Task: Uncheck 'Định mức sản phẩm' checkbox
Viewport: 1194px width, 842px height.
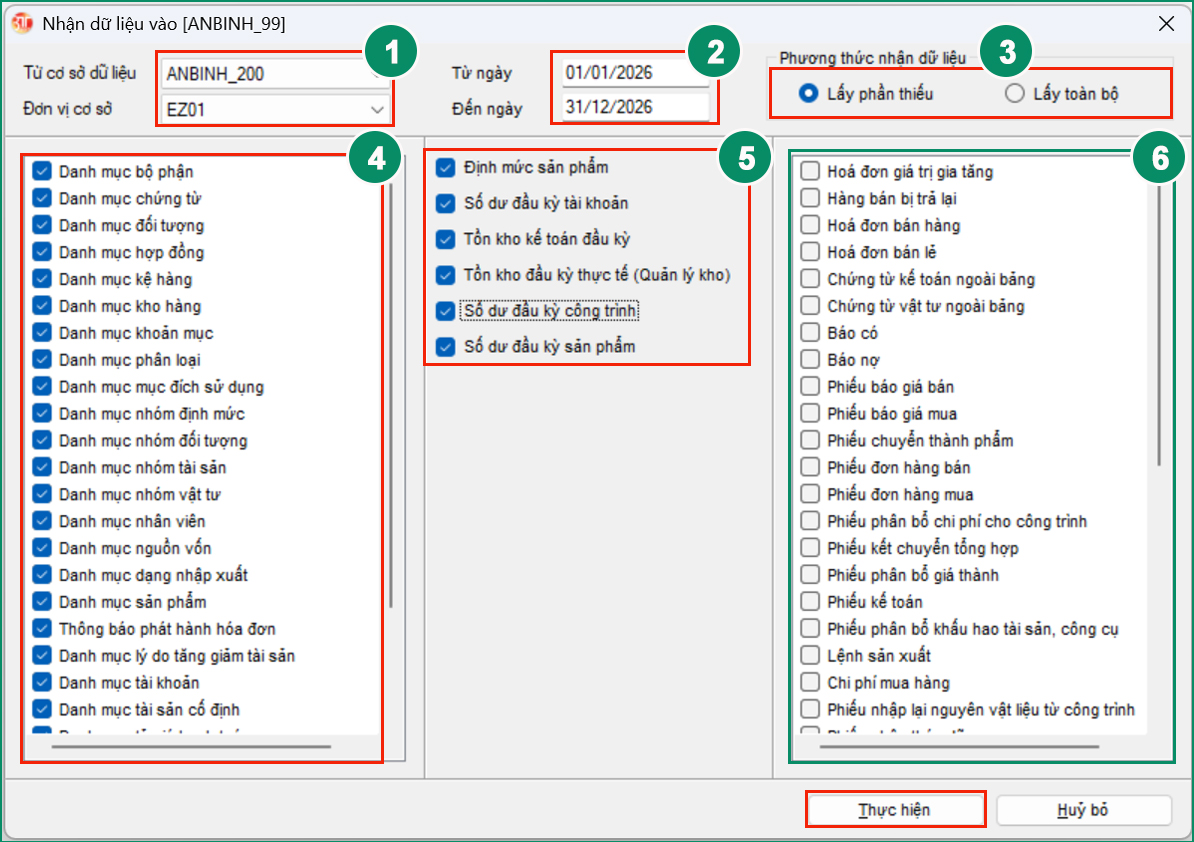Action: tap(446, 167)
